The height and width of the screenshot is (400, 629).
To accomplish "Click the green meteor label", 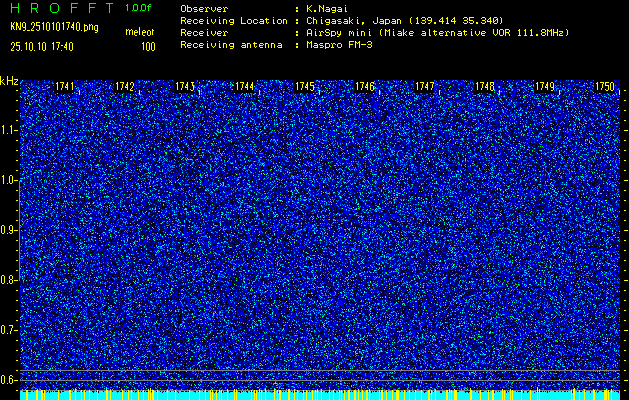I will click(139, 33).
